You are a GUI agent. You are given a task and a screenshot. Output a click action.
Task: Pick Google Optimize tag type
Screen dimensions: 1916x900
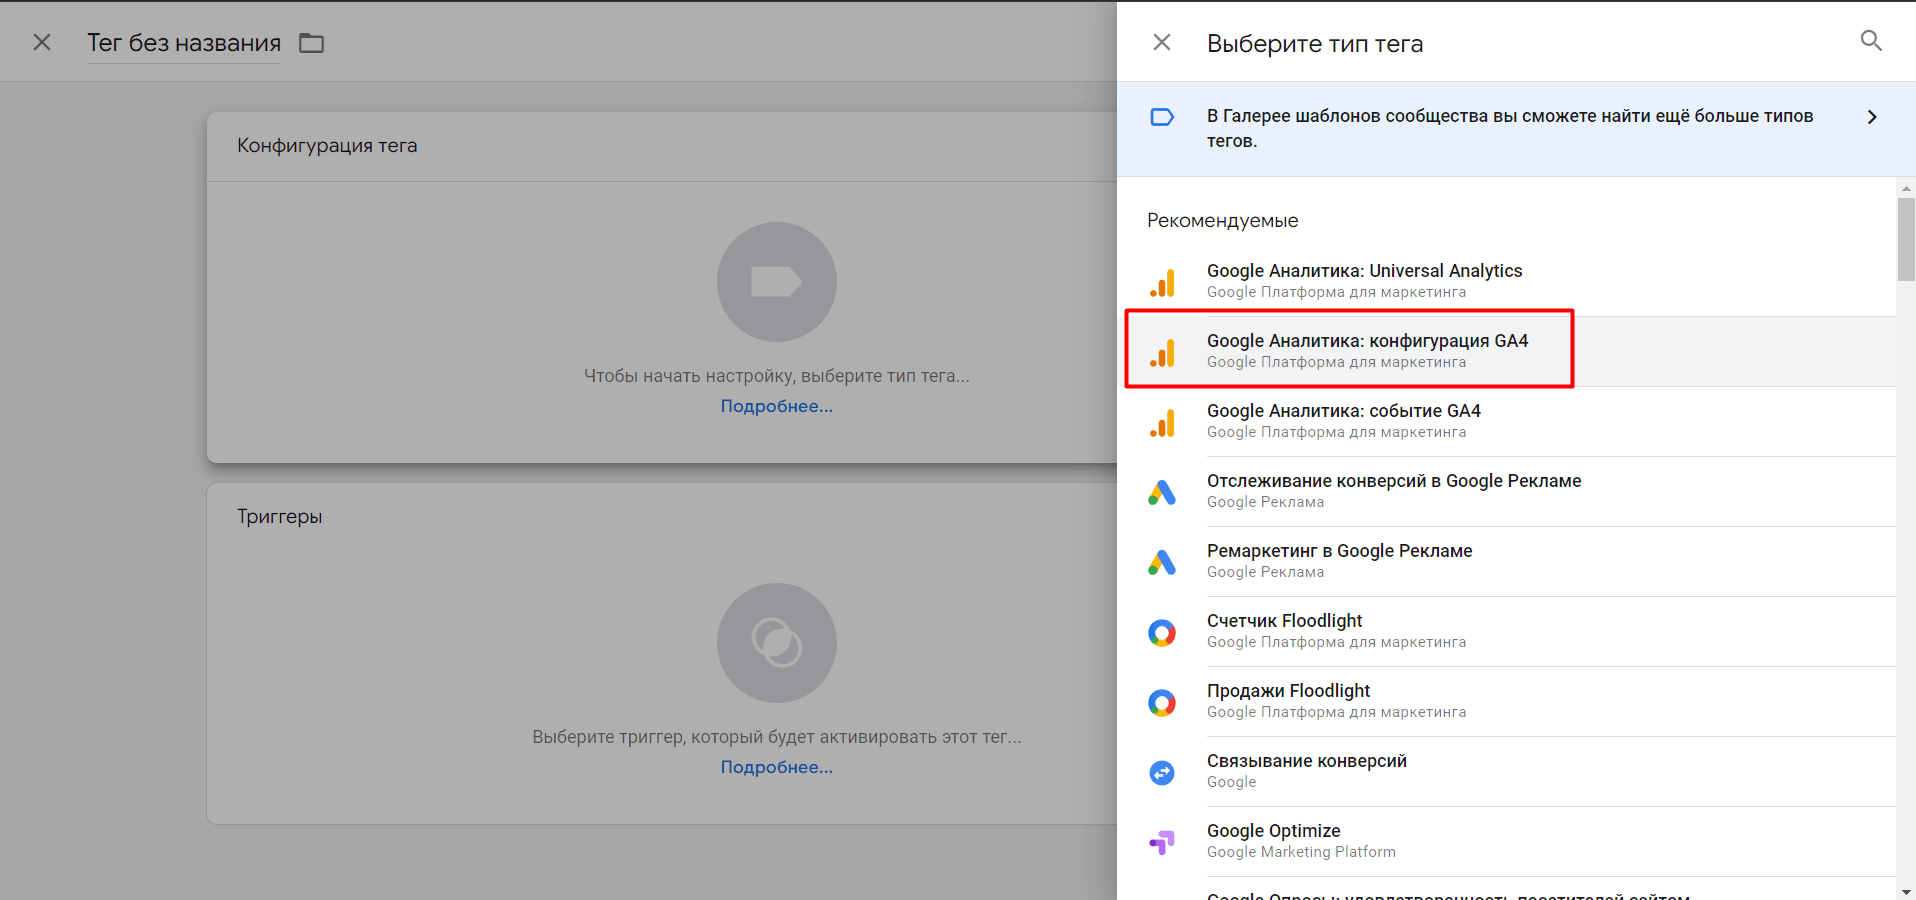1506,842
